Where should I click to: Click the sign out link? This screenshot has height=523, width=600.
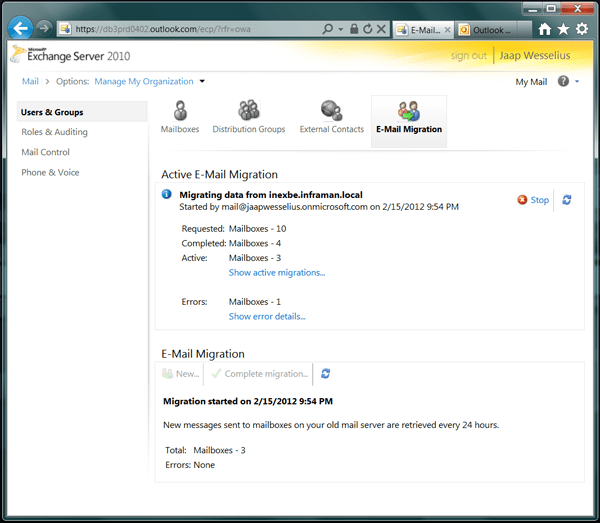[468, 55]
